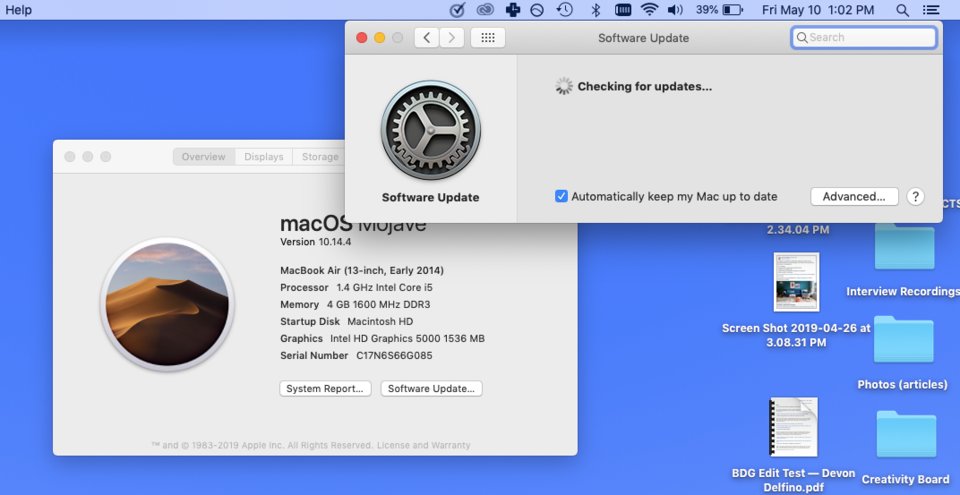Screen dimensions: 960x495
Task: Click the blue cross menu bar icon
Action: click(512, 10)
